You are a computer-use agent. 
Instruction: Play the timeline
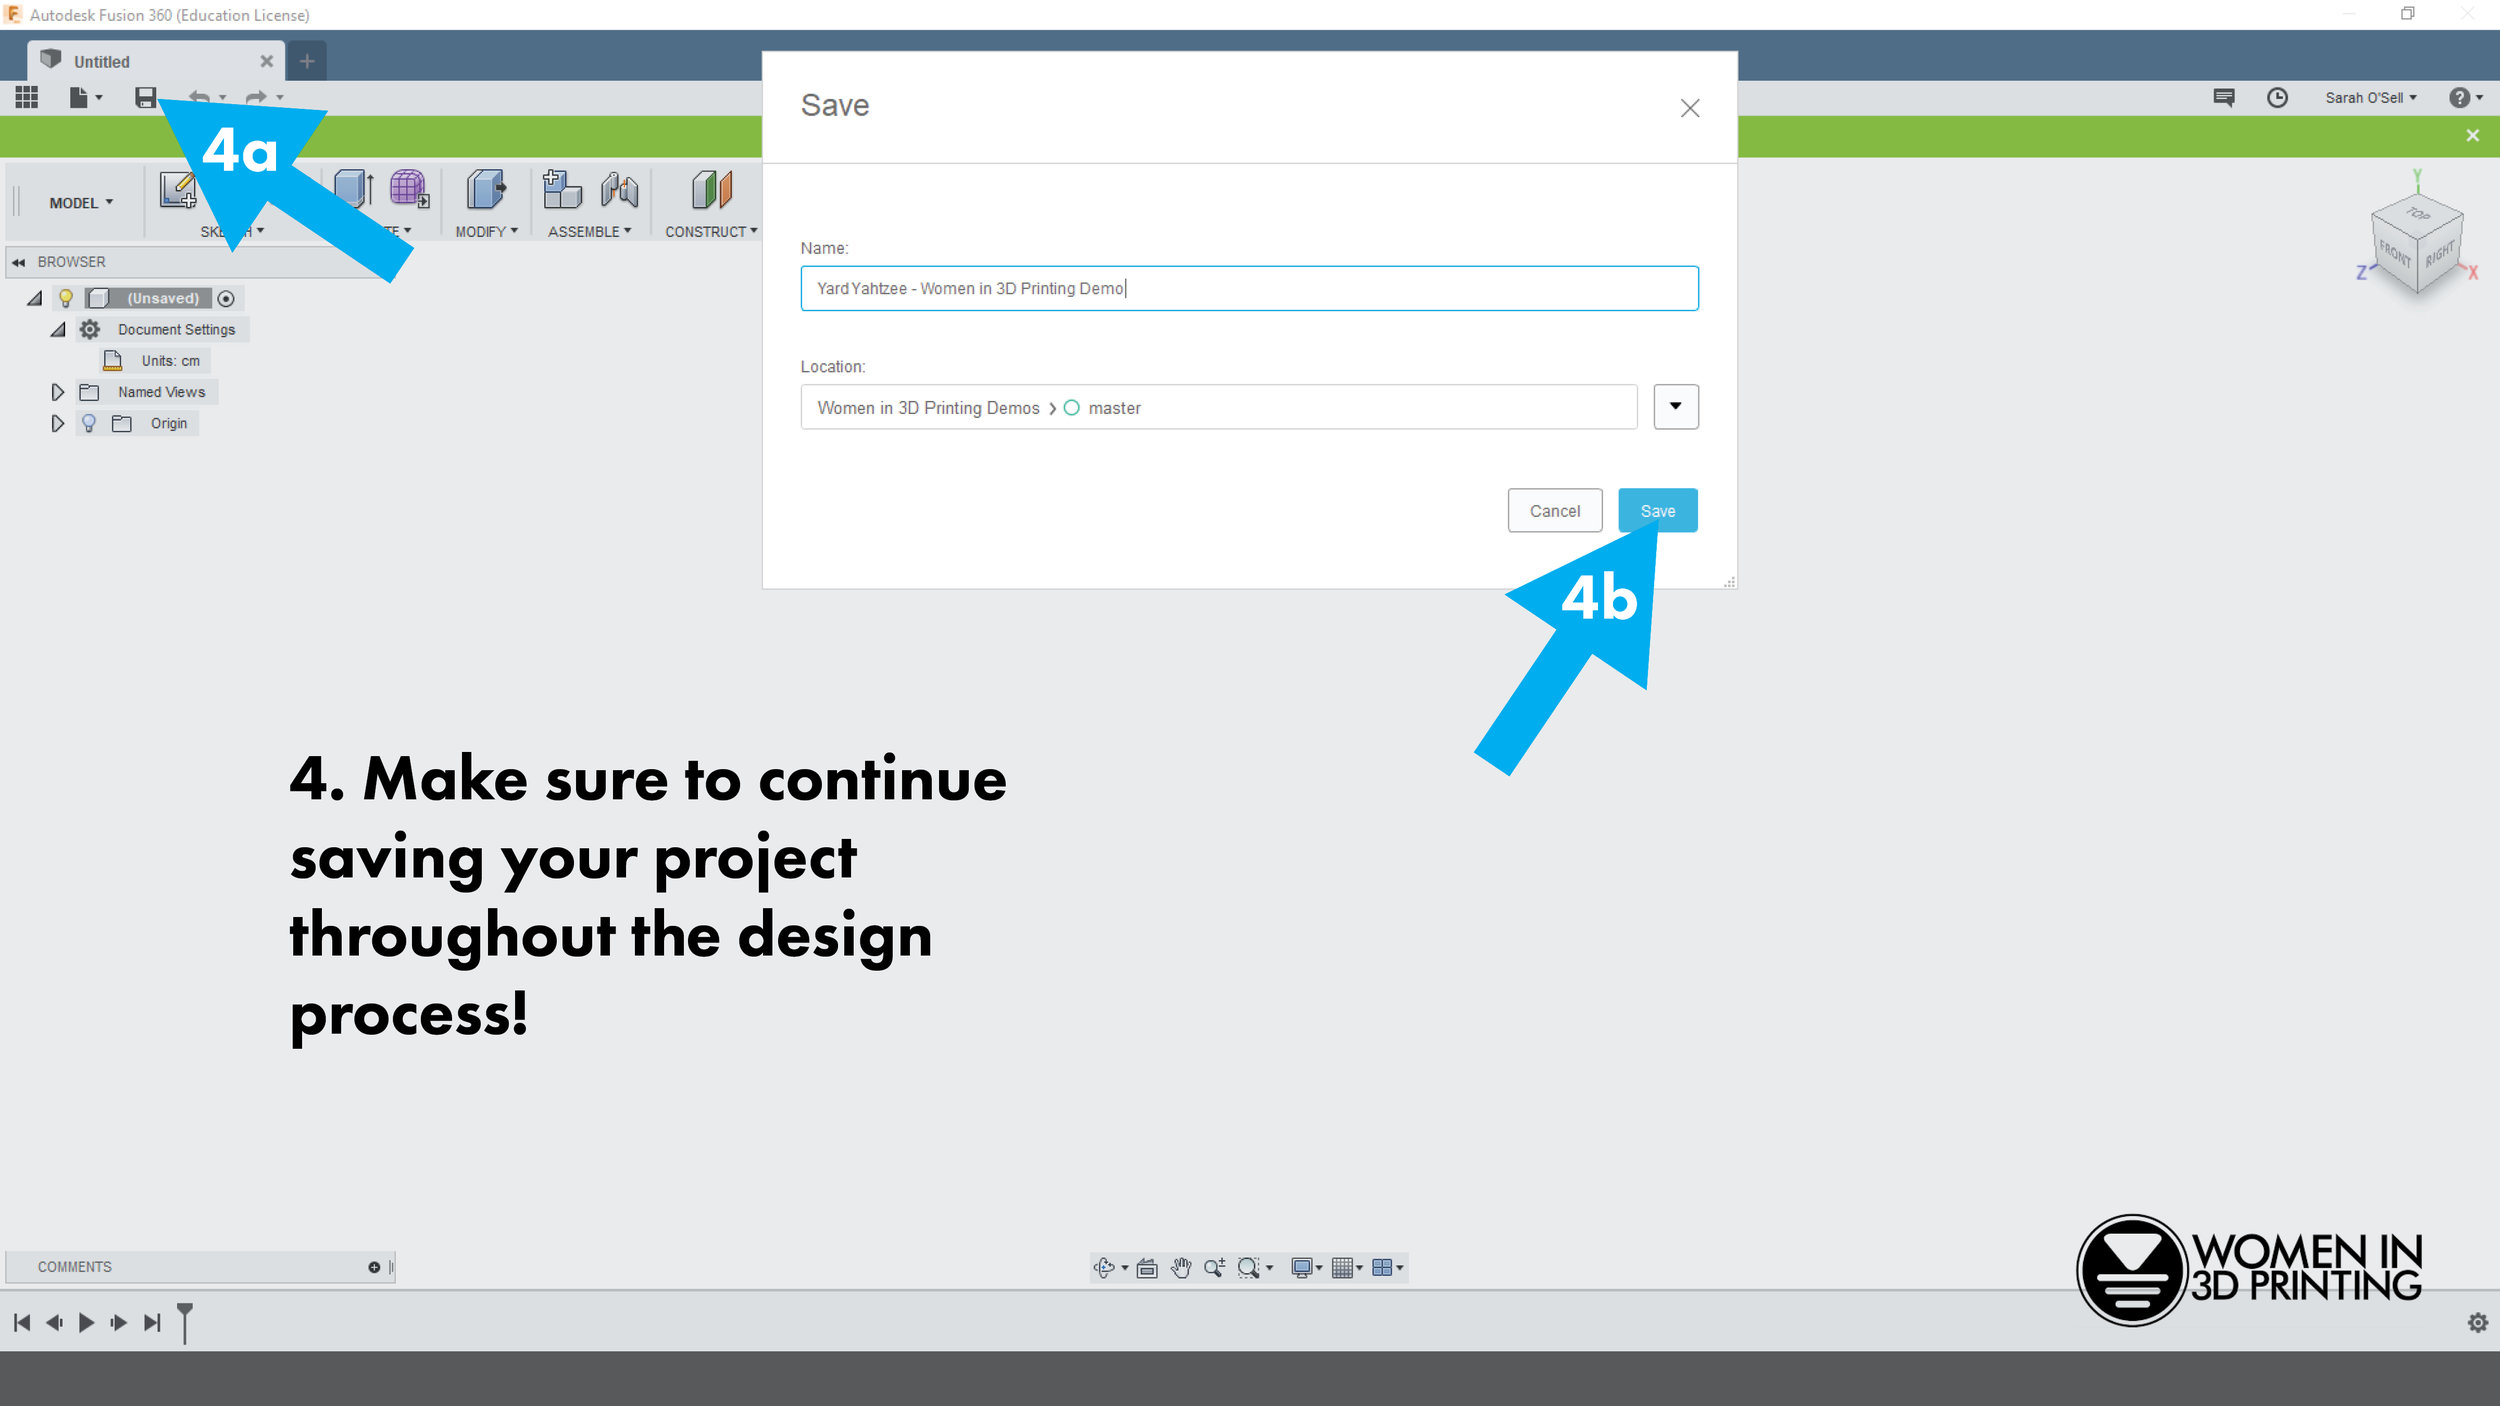(87, 1322)
